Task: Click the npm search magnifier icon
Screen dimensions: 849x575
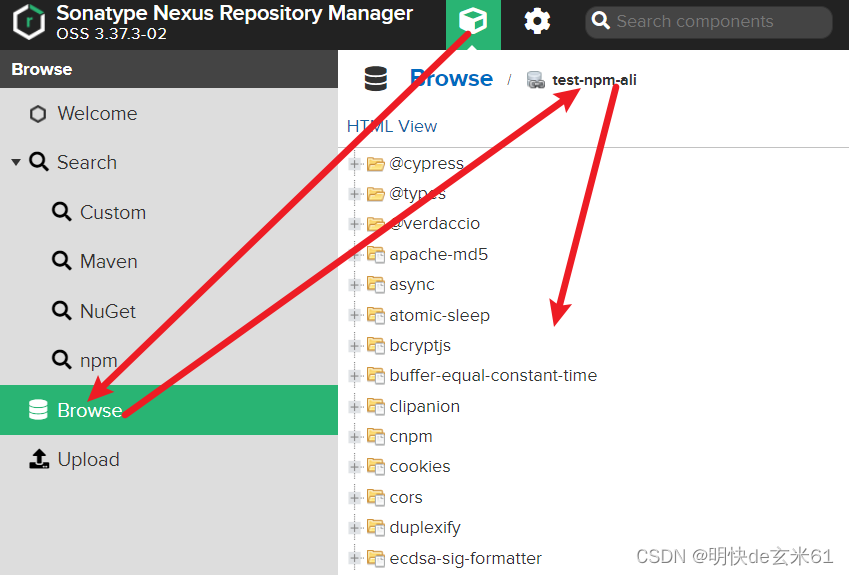Action: tap(62, 360)
